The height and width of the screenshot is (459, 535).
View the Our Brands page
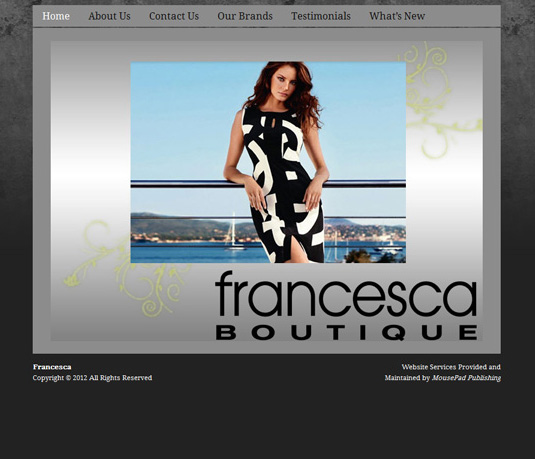[x=245, y=16]
